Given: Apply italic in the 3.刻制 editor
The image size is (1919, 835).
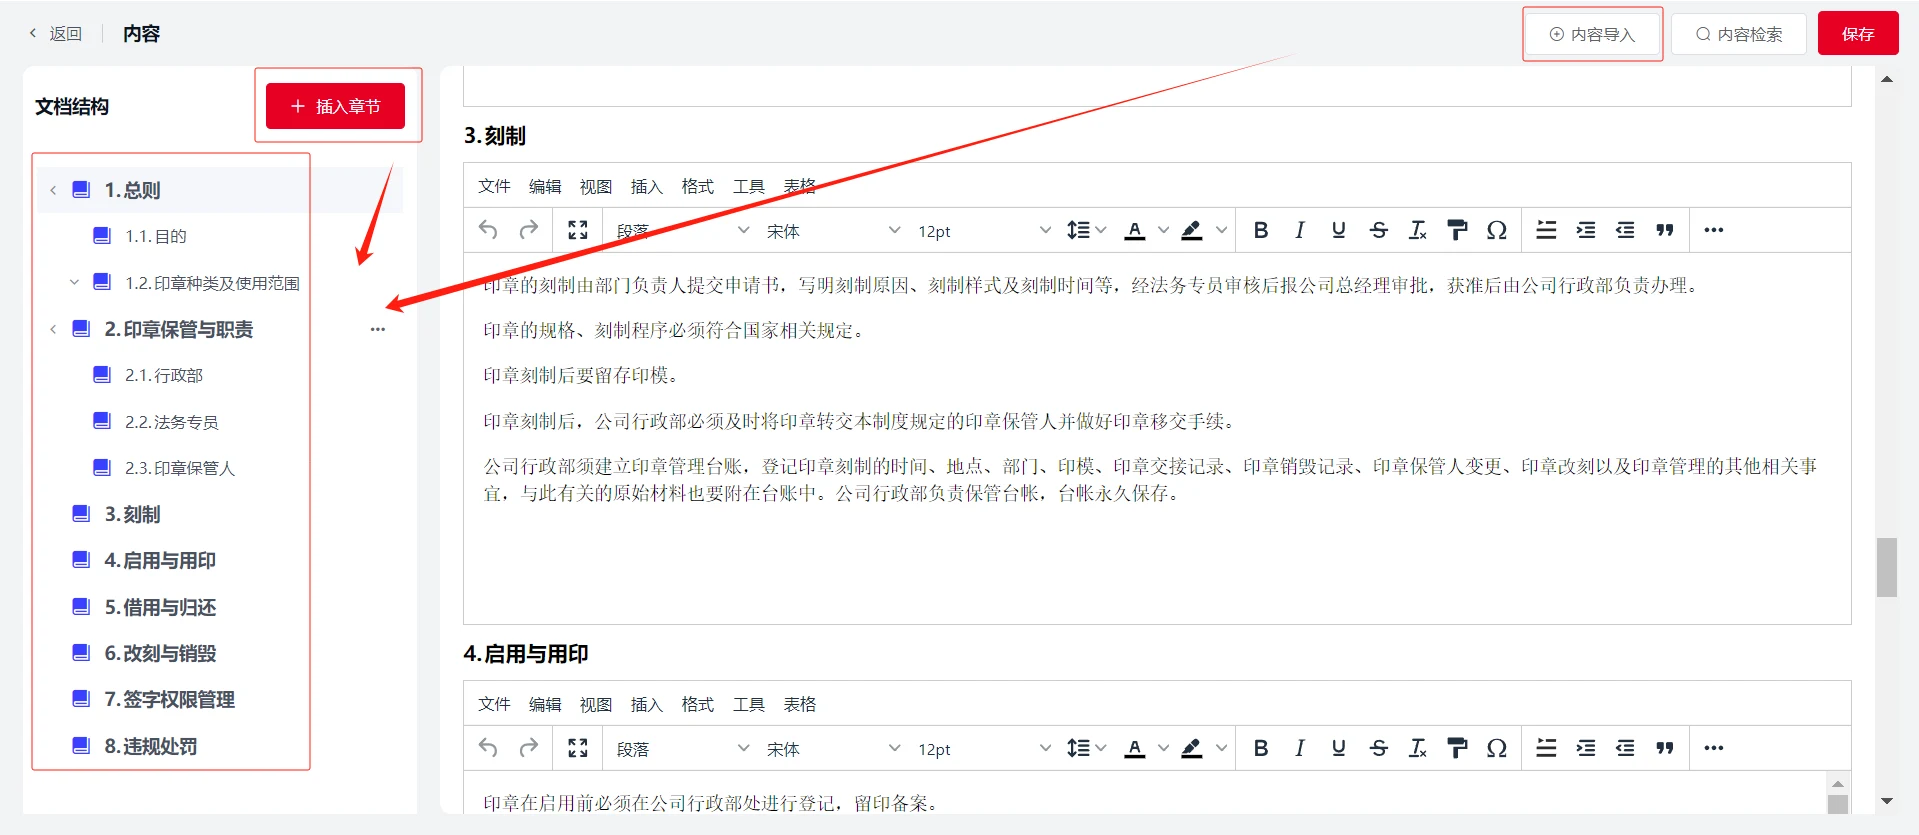Looking at the screenshot, I should pyautogui.click(x=1300, y=230).
